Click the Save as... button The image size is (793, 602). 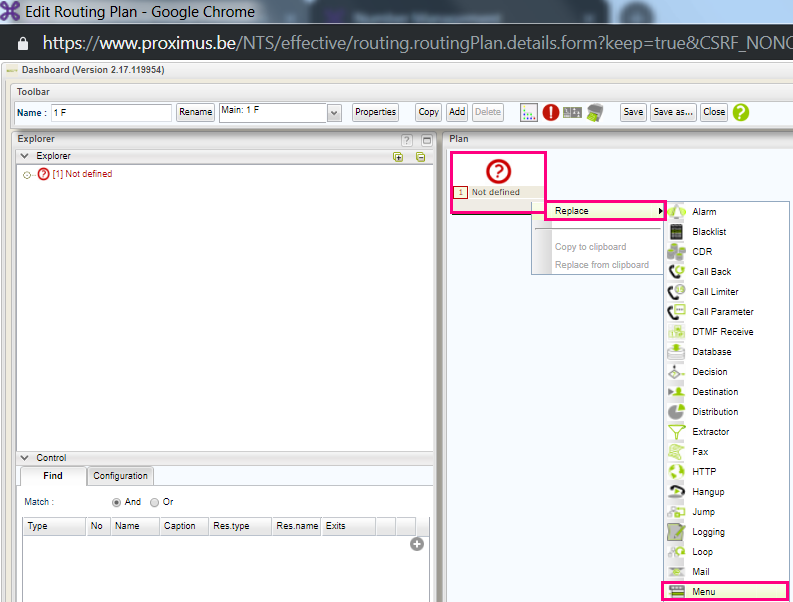click(673, 113)
